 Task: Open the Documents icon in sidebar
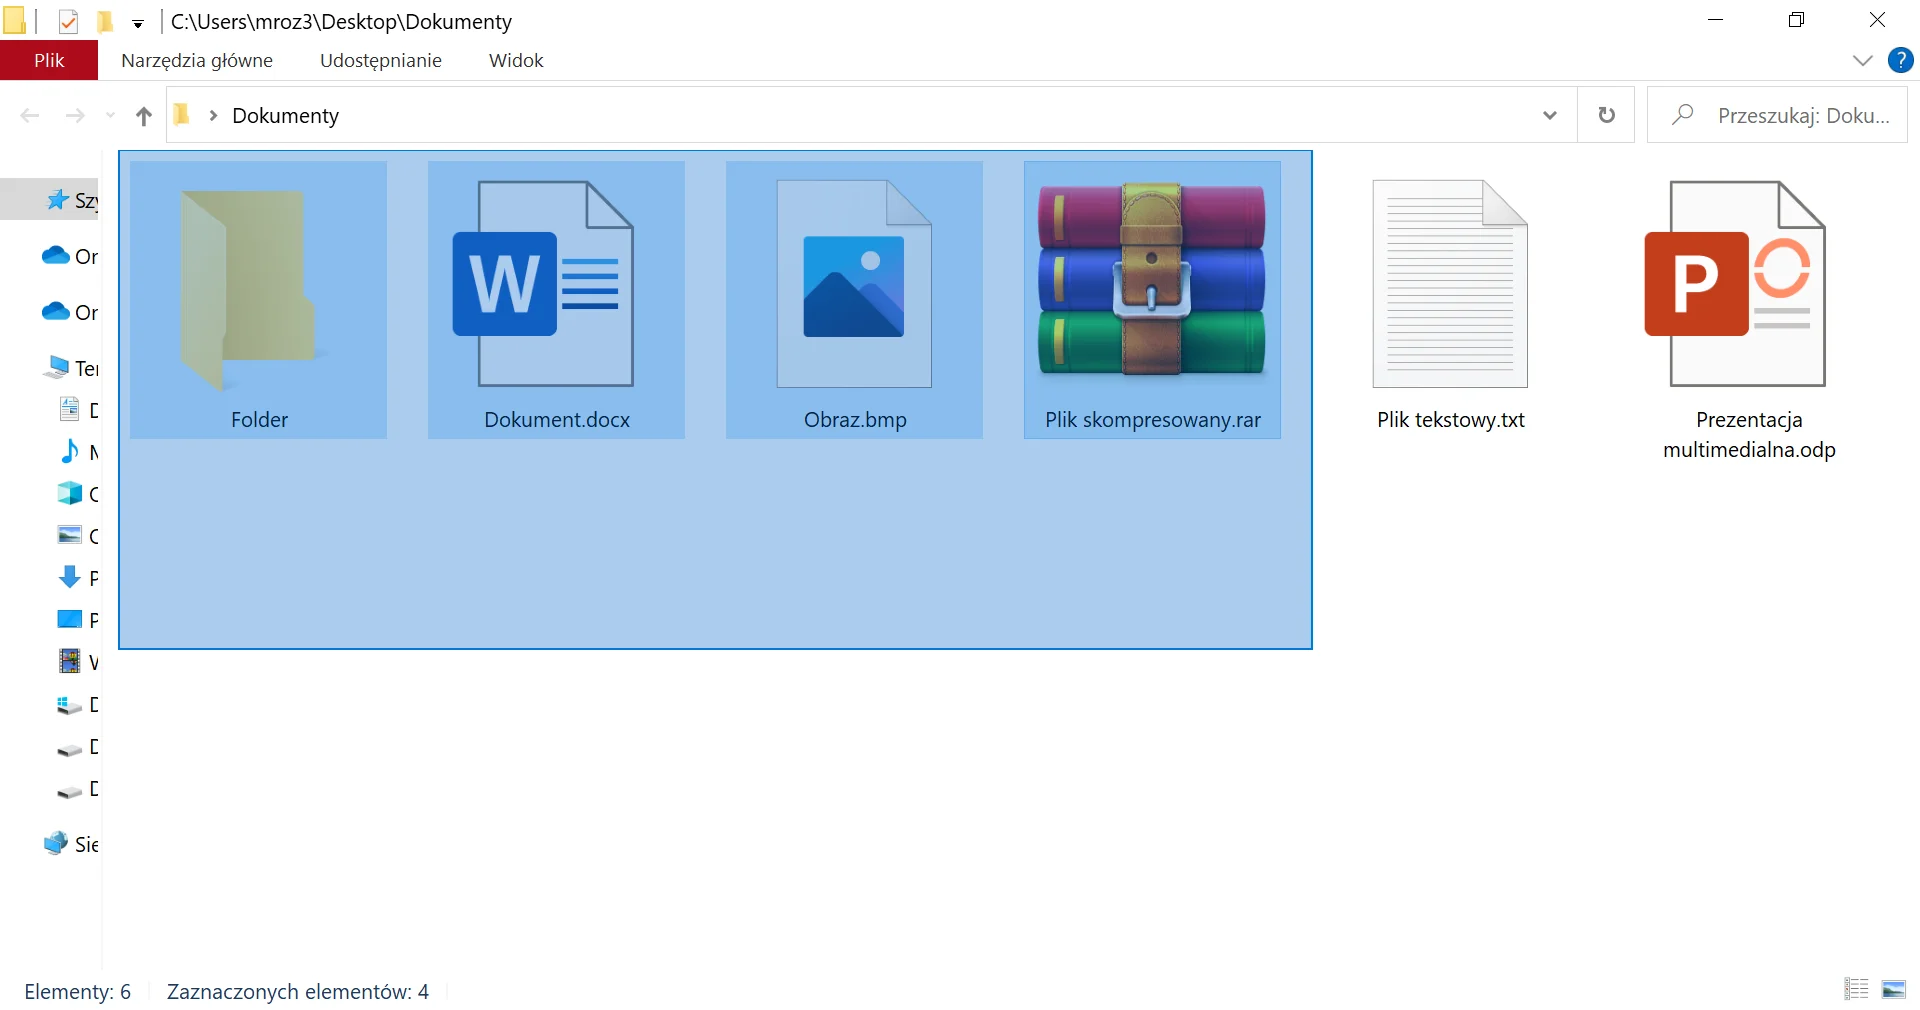pos(69,409)
